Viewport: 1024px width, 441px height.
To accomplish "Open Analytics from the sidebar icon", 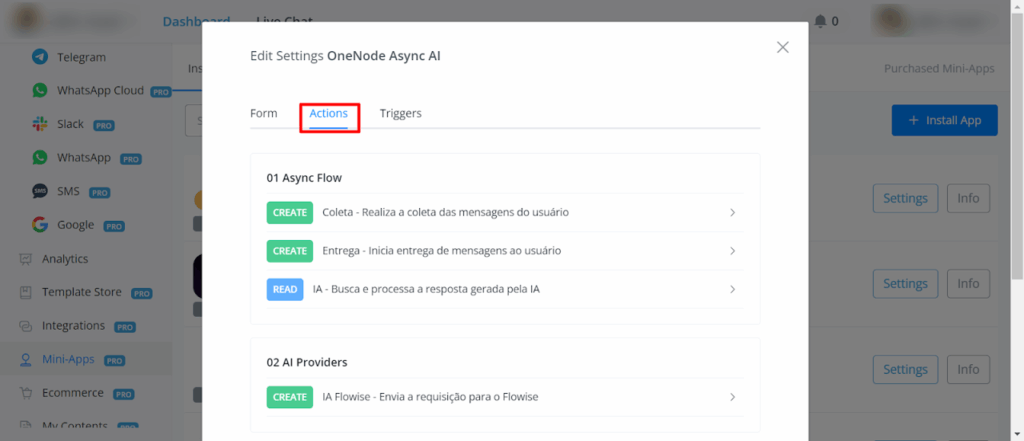I will [26, 258].
